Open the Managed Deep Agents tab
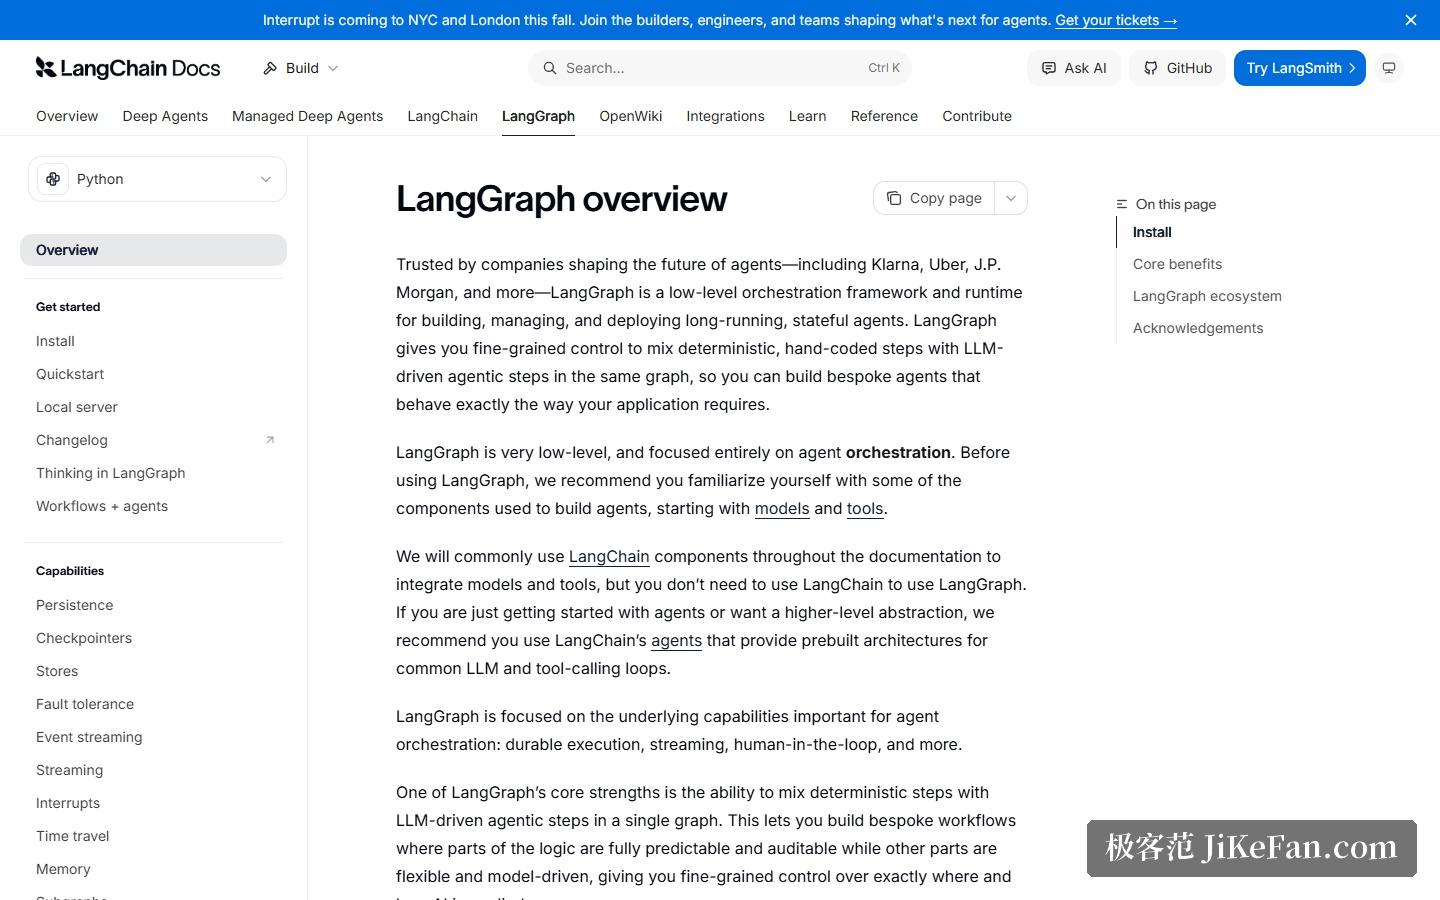Viewport: 1440px width, 900px height. pyautogui.click(x=307, y=116)
